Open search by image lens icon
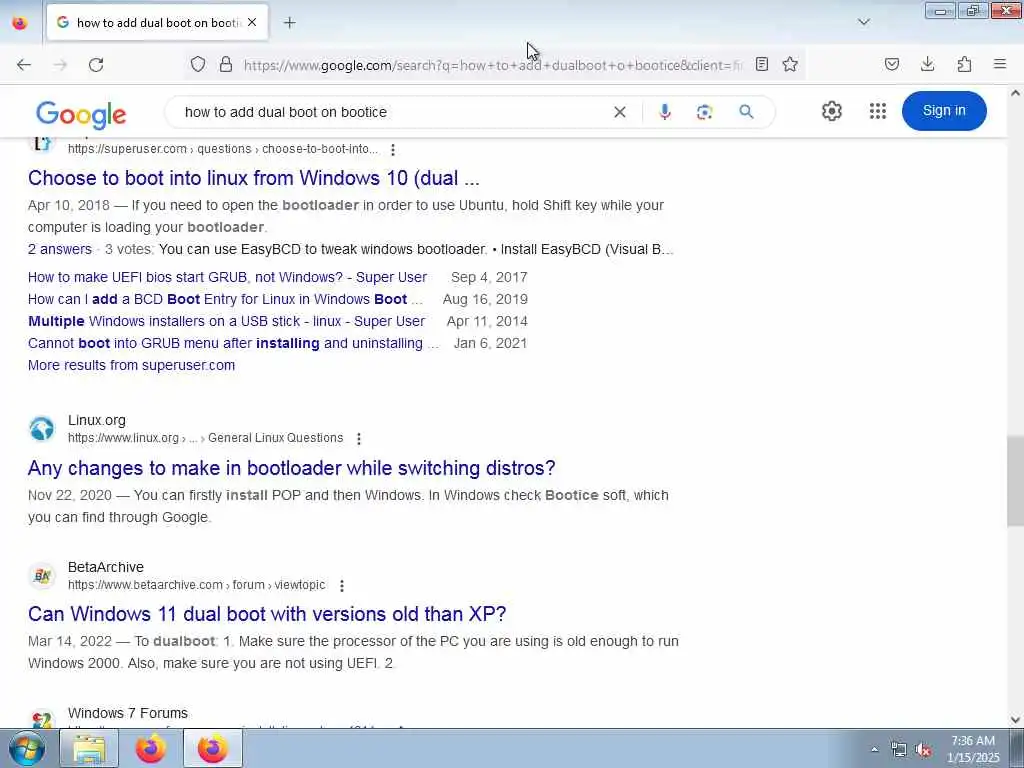 tap(704, 112)
